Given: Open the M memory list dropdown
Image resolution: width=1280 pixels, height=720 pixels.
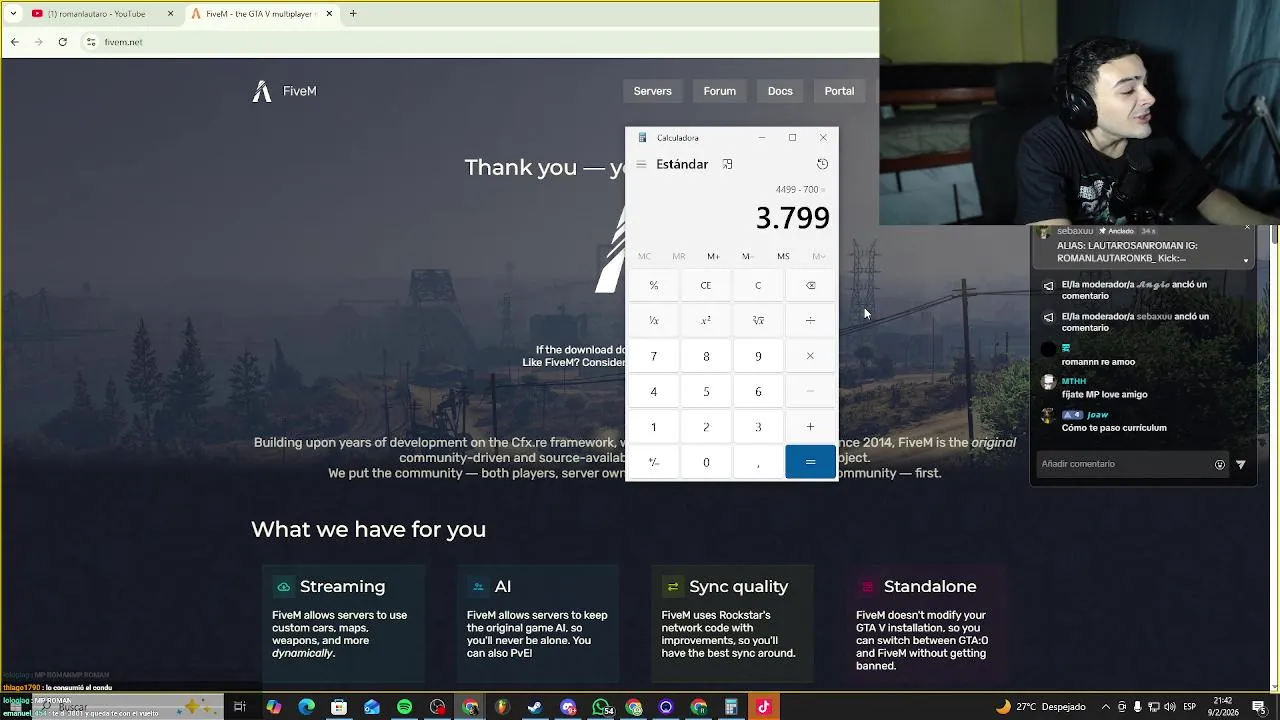Looking at the screenshot, I should pyautogui.click(x=818, y=256).
